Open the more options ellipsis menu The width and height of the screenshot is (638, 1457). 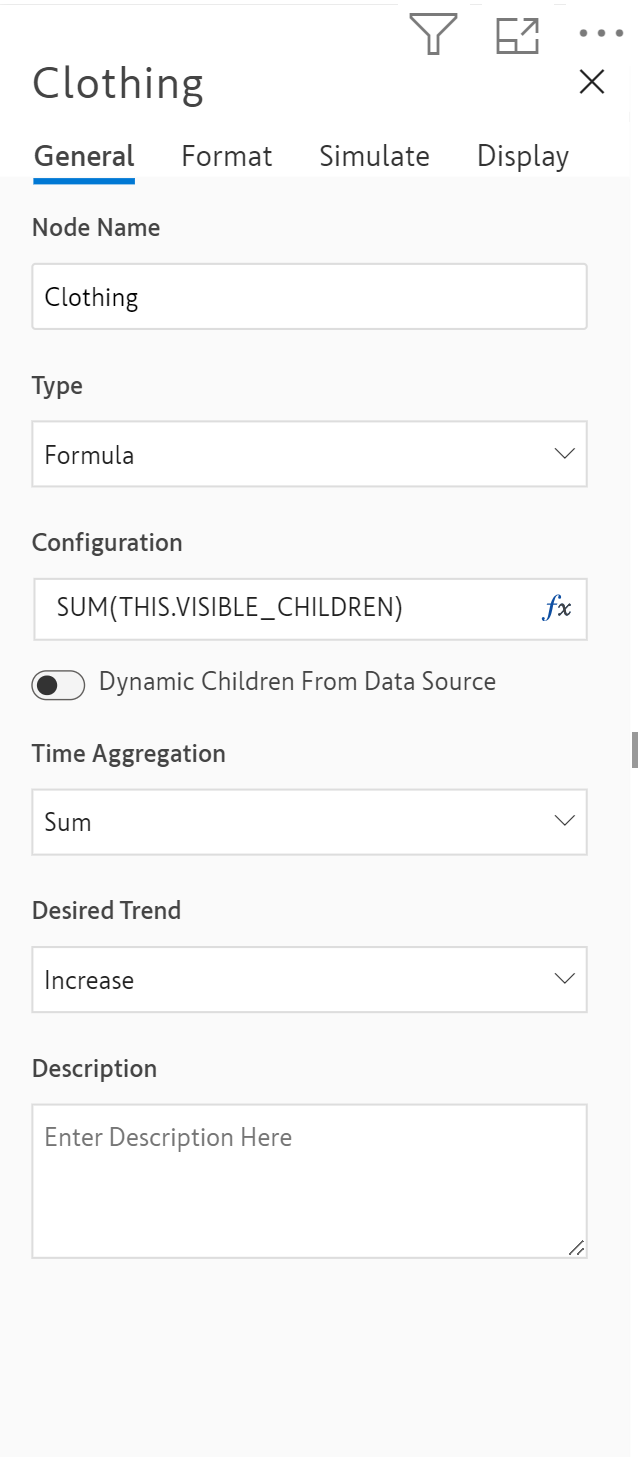click(600, 34)
